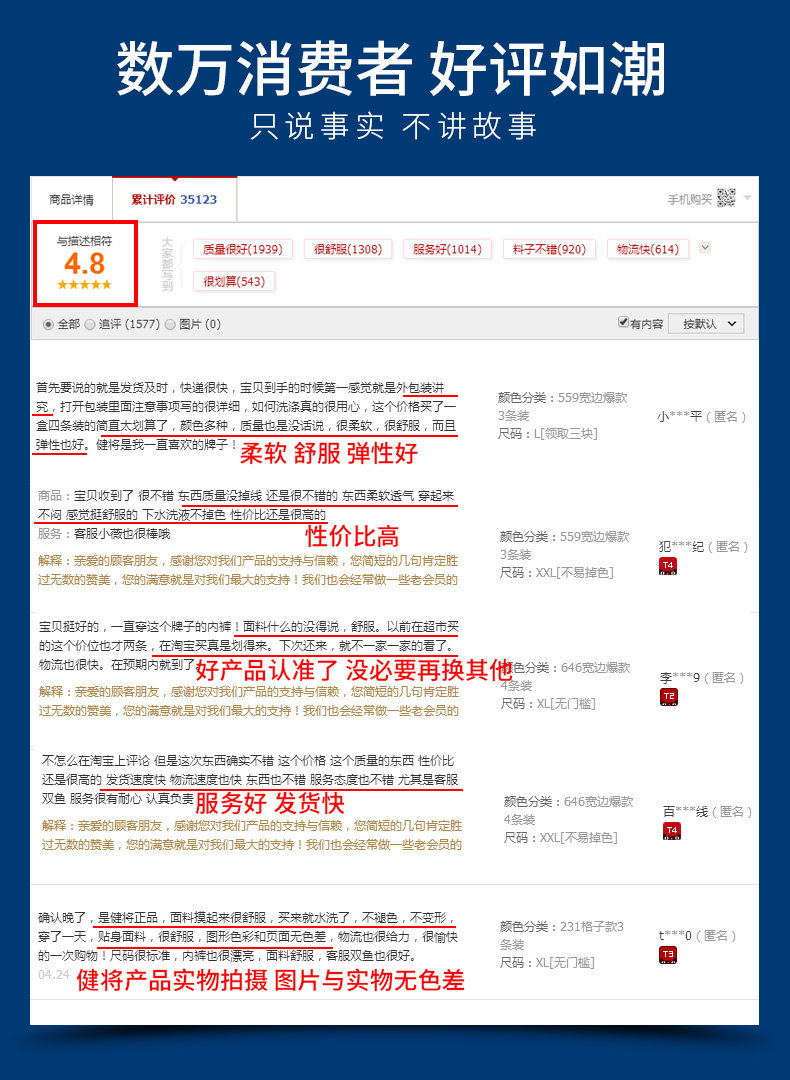Click the T4 badge under 百***线

[672, 831]
